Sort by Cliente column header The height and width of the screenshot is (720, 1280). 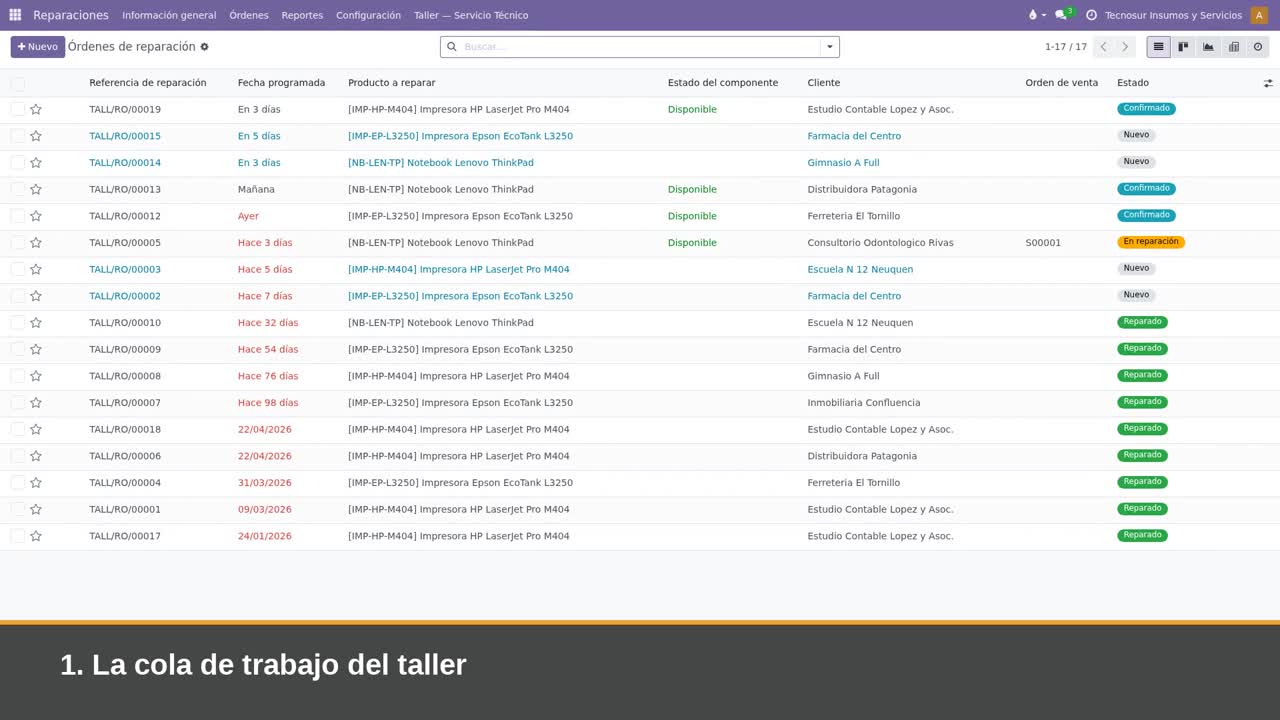(x=824, y=83)
